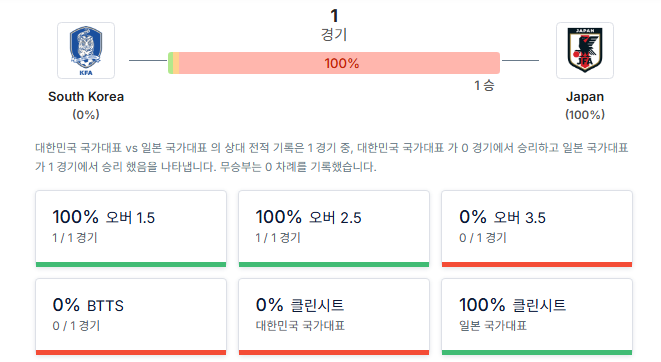Screen dimensions: 661x362
Task: Select the 0% 클린시트 대한민국 국가대표 card
Action: [x=334, y=316]
